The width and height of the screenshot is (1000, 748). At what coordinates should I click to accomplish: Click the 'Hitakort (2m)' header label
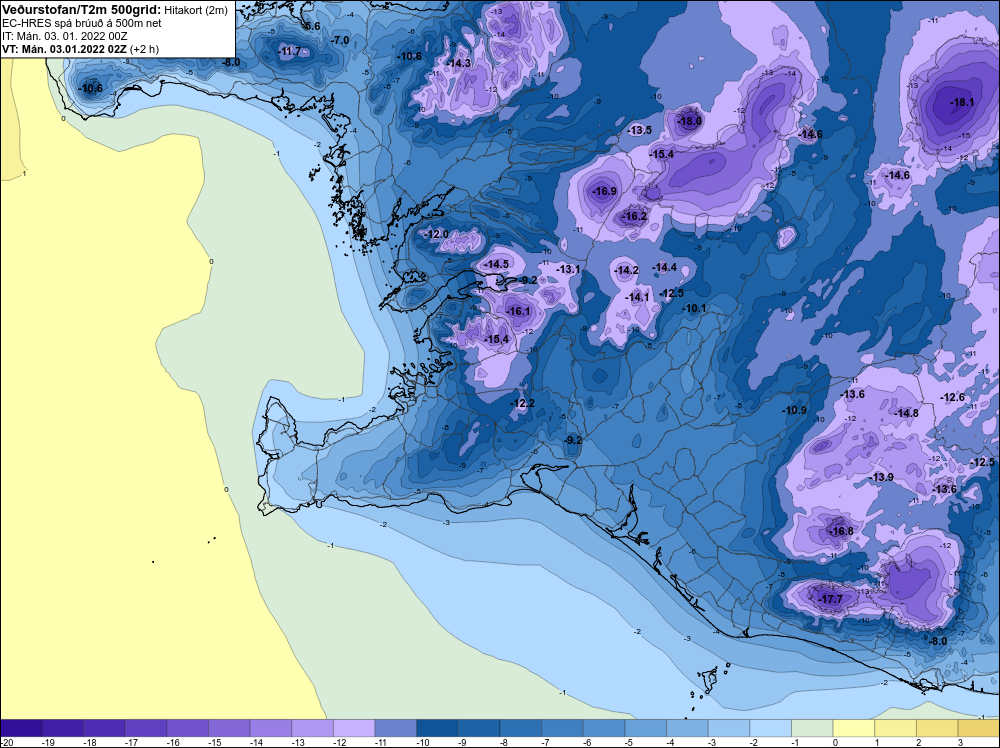click(196, 10)
